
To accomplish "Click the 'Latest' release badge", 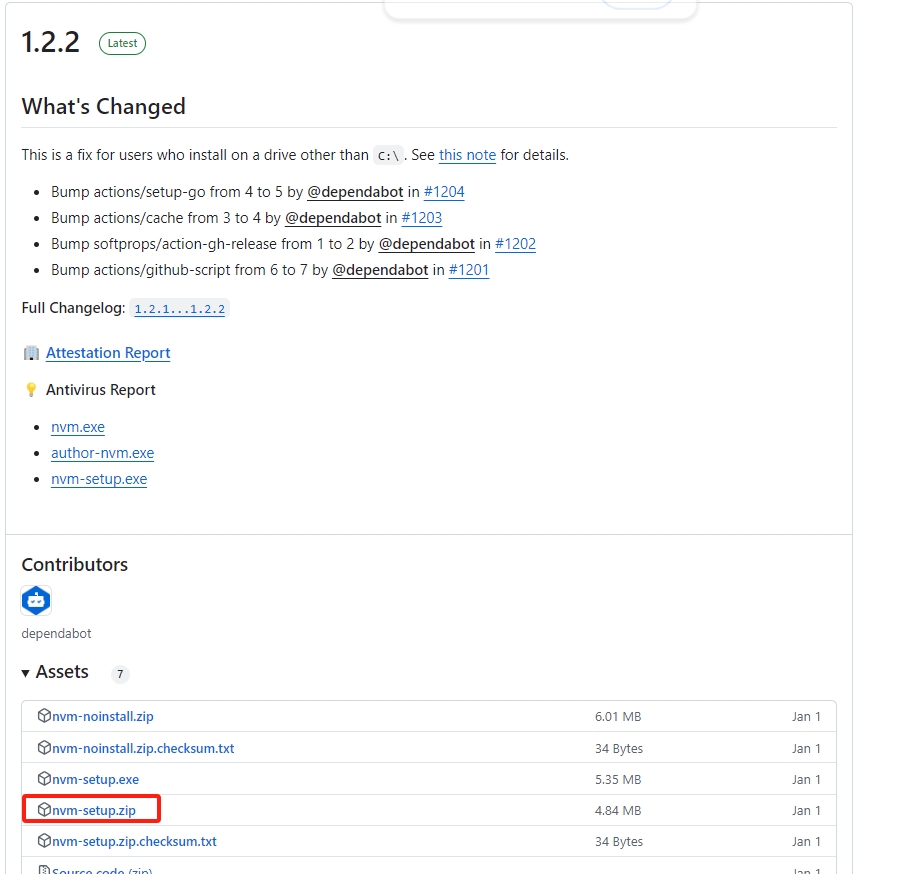I will [x=122, y=43].
